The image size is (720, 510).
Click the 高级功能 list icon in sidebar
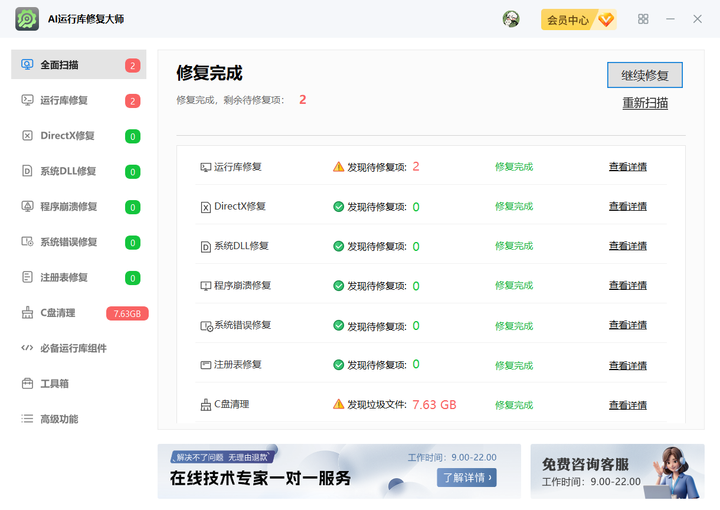tap(27, 419)
